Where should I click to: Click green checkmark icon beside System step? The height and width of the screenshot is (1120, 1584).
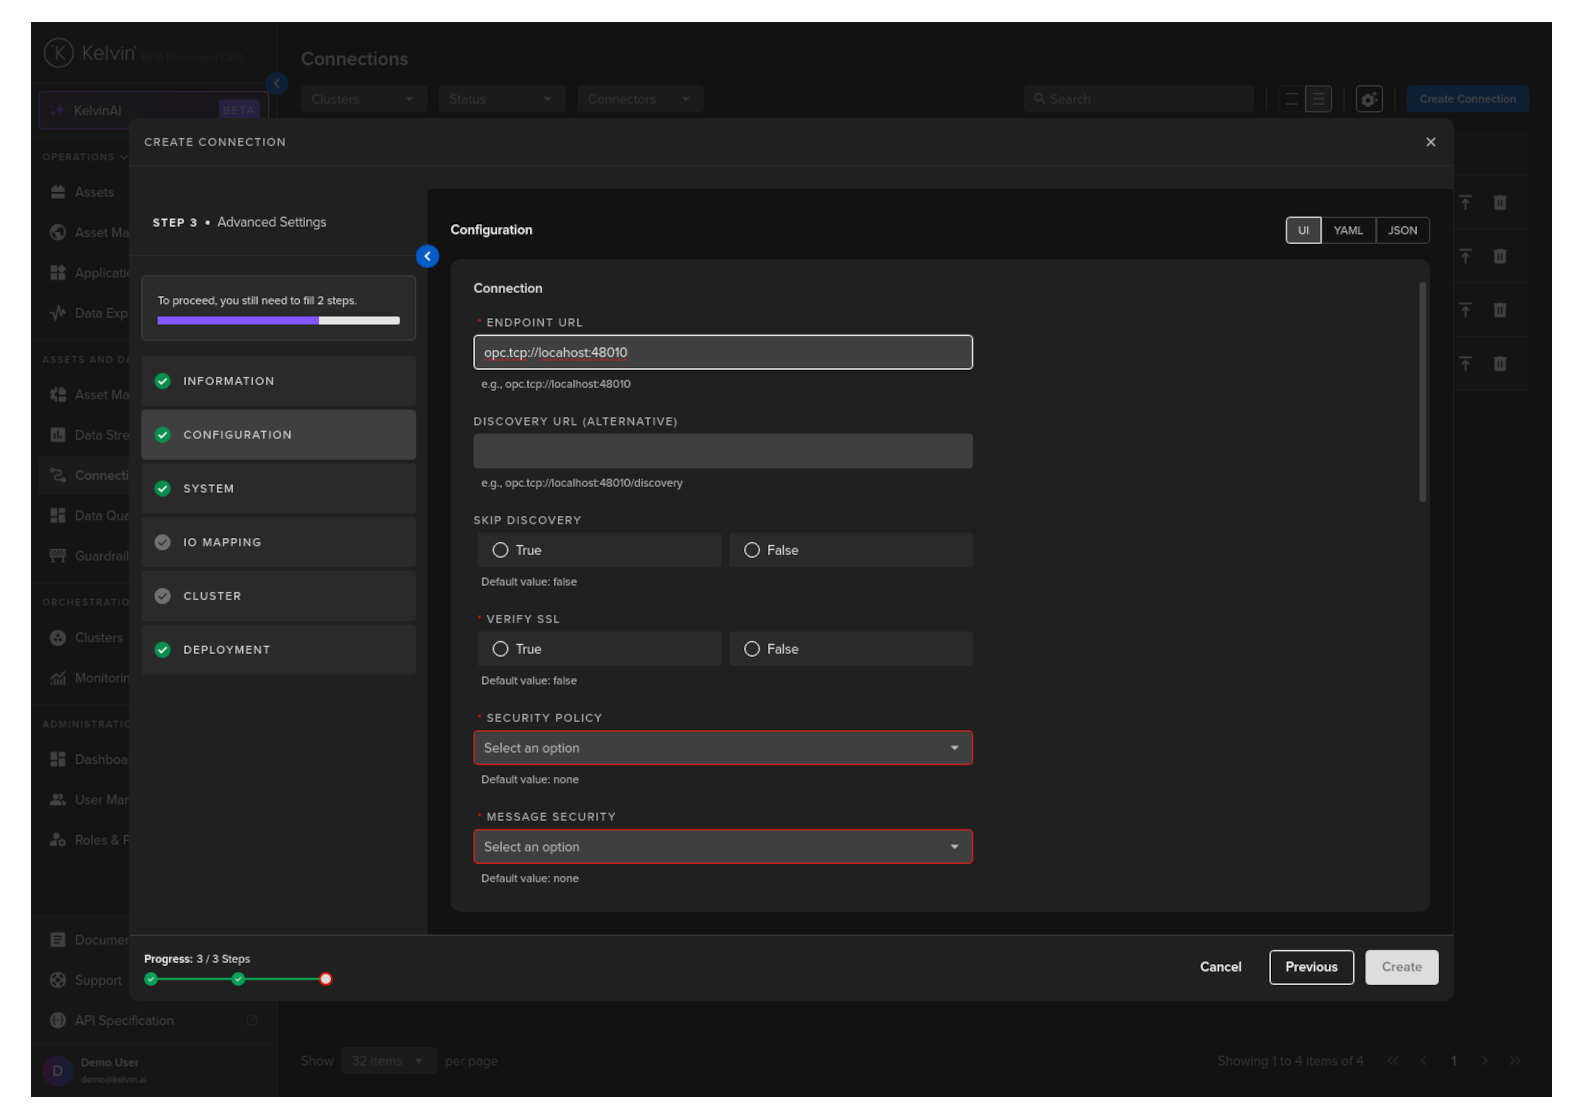163,489
